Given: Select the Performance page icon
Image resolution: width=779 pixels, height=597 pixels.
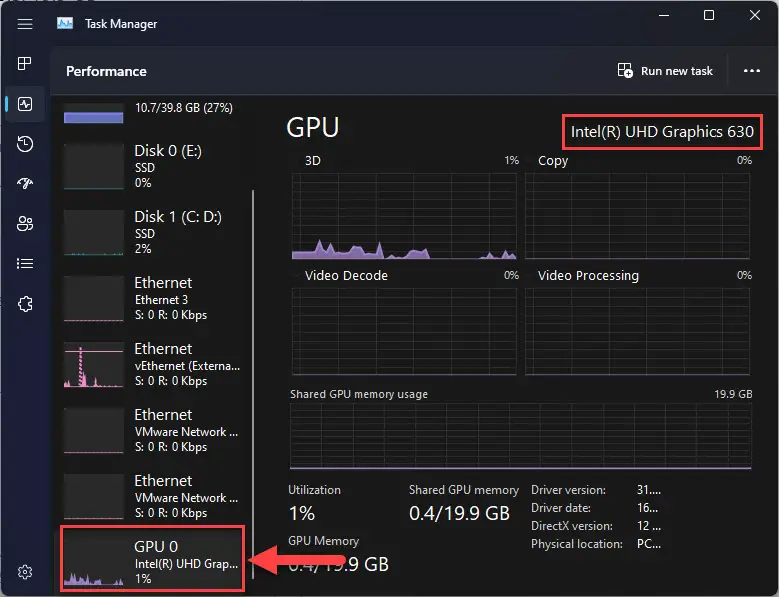Looking at the screenshot, I should 25,104.
